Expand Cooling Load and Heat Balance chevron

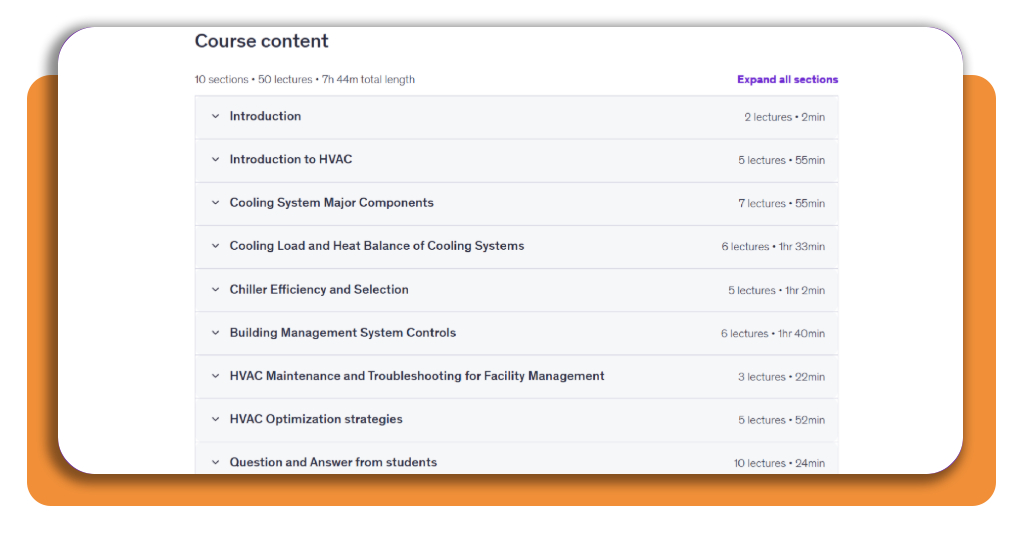[216, 246]
